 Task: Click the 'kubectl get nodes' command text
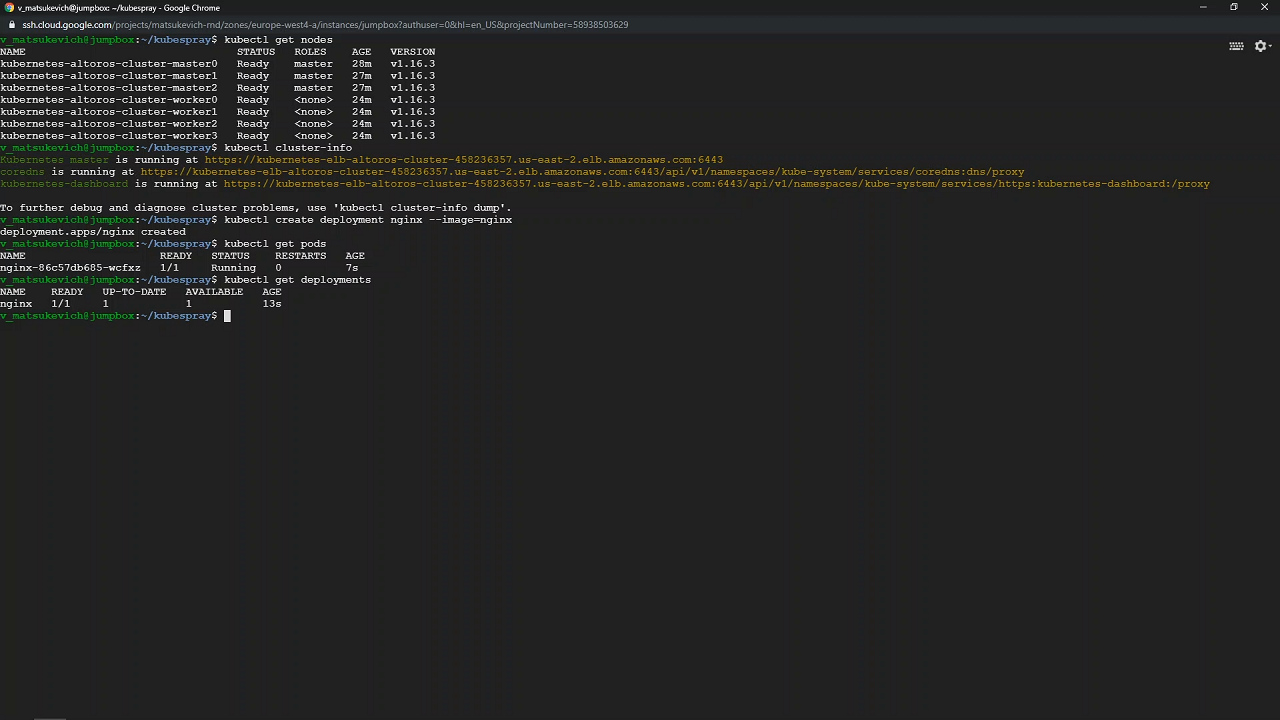pyautogui.click(x=278, y=40)
